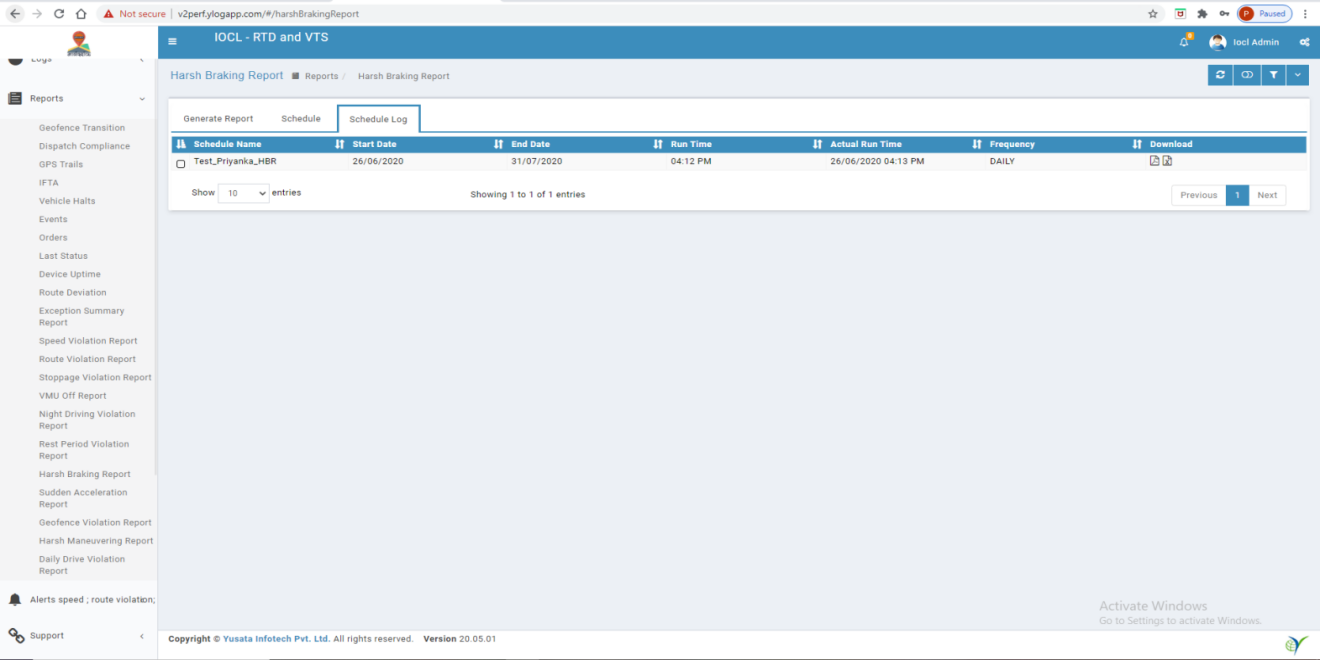This screenshot has width=1320, height=660.
Task: Click the Reports breadcrumb link
Action: [321, 76]
